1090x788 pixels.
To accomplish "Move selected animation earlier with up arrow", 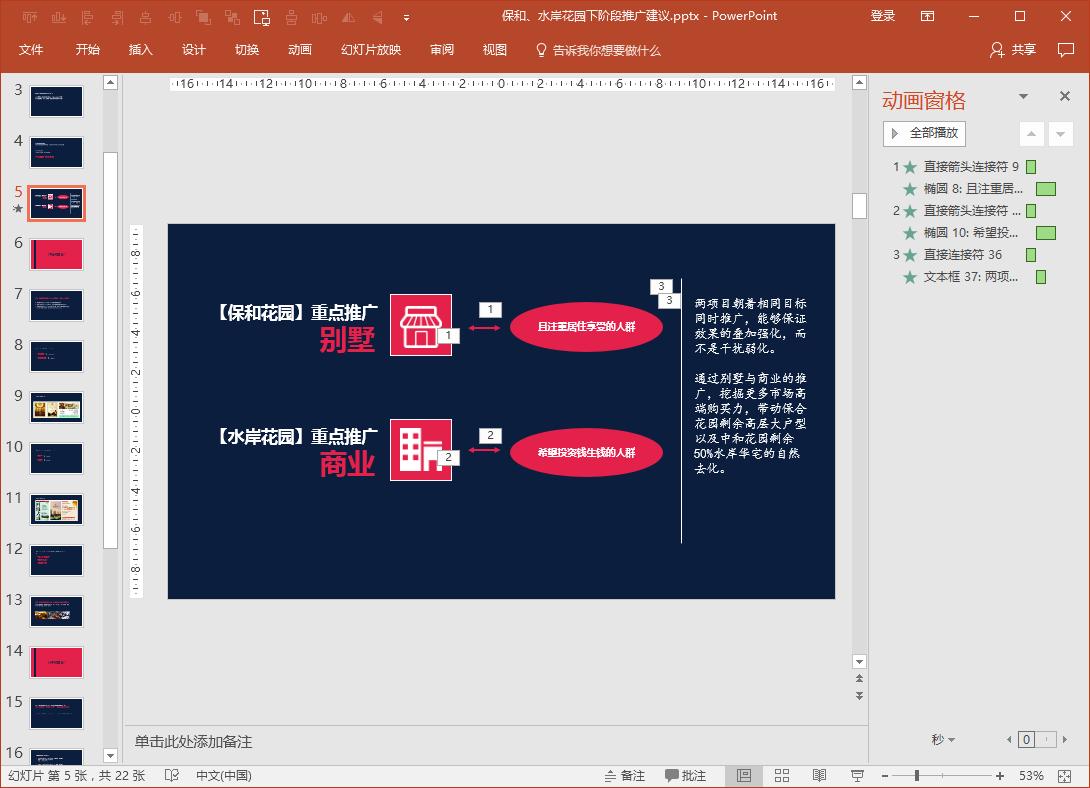I will (1033, 133).
